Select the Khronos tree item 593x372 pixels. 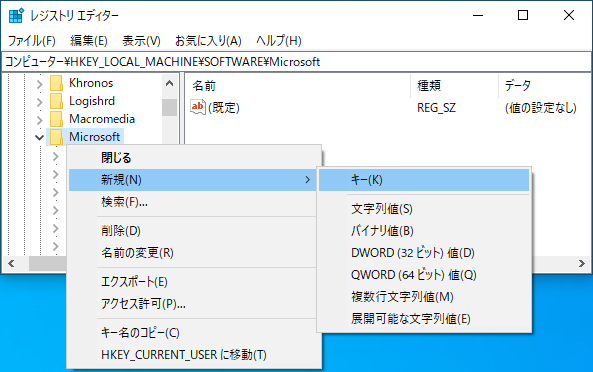click(91, 83)
